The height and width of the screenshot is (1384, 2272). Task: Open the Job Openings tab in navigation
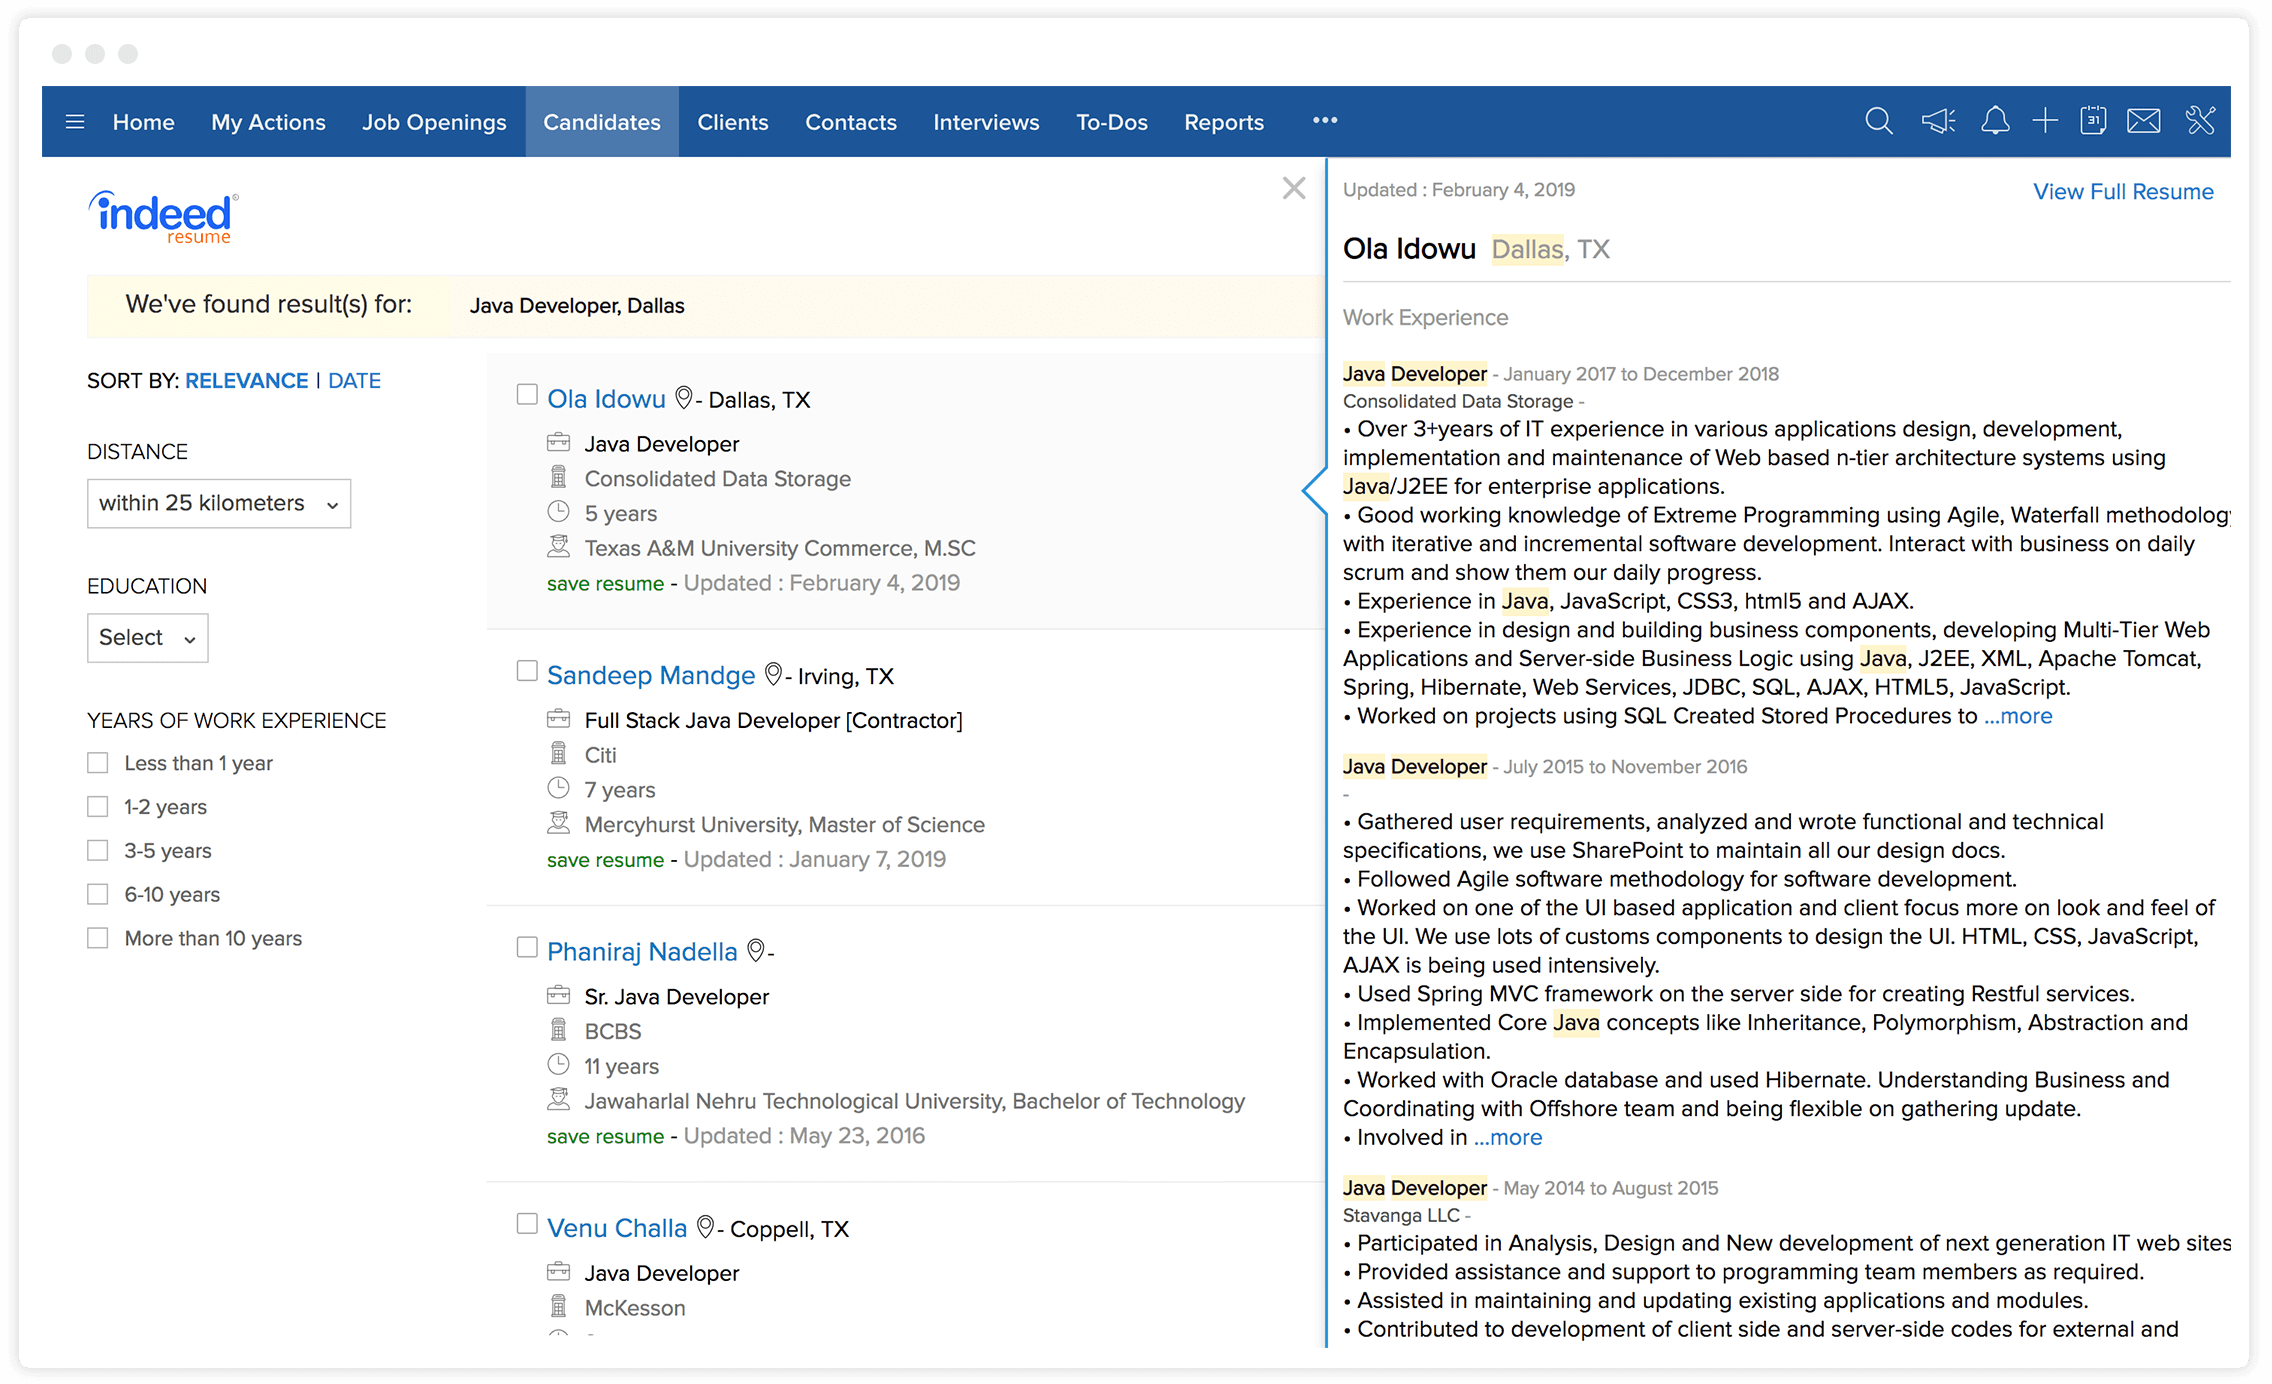pos(433,122)
